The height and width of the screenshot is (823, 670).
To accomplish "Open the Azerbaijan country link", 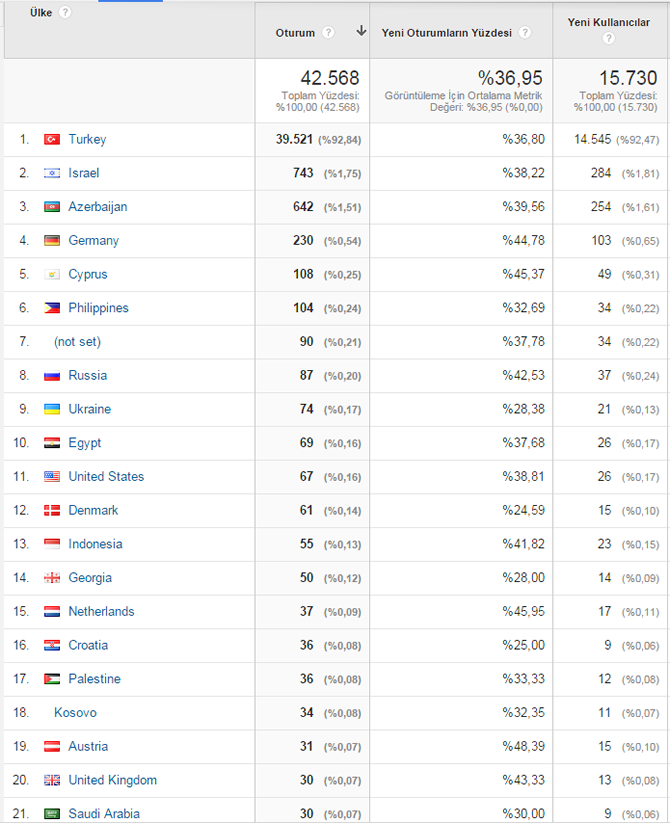I will coord(97,207).
